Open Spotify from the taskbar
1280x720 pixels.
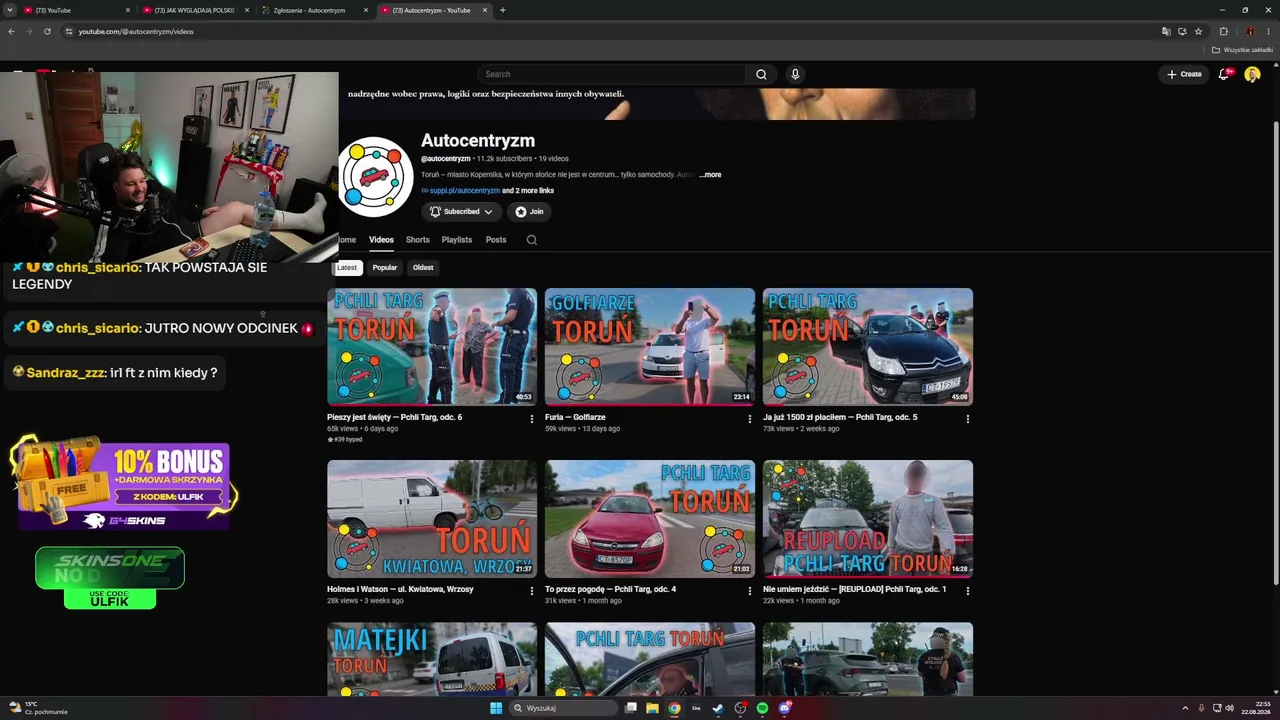762,708
